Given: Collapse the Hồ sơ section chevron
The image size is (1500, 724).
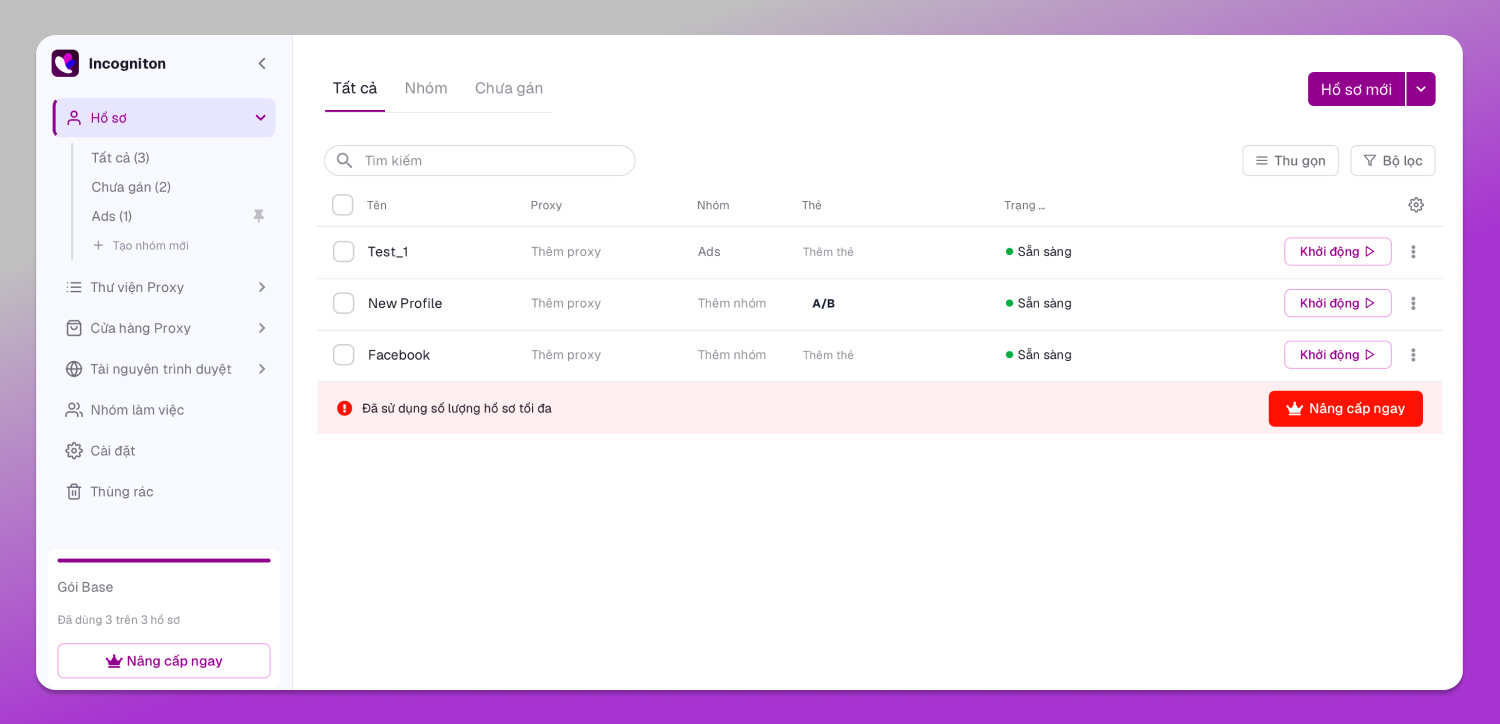Looking at the screenshot, I should point(261,118).
